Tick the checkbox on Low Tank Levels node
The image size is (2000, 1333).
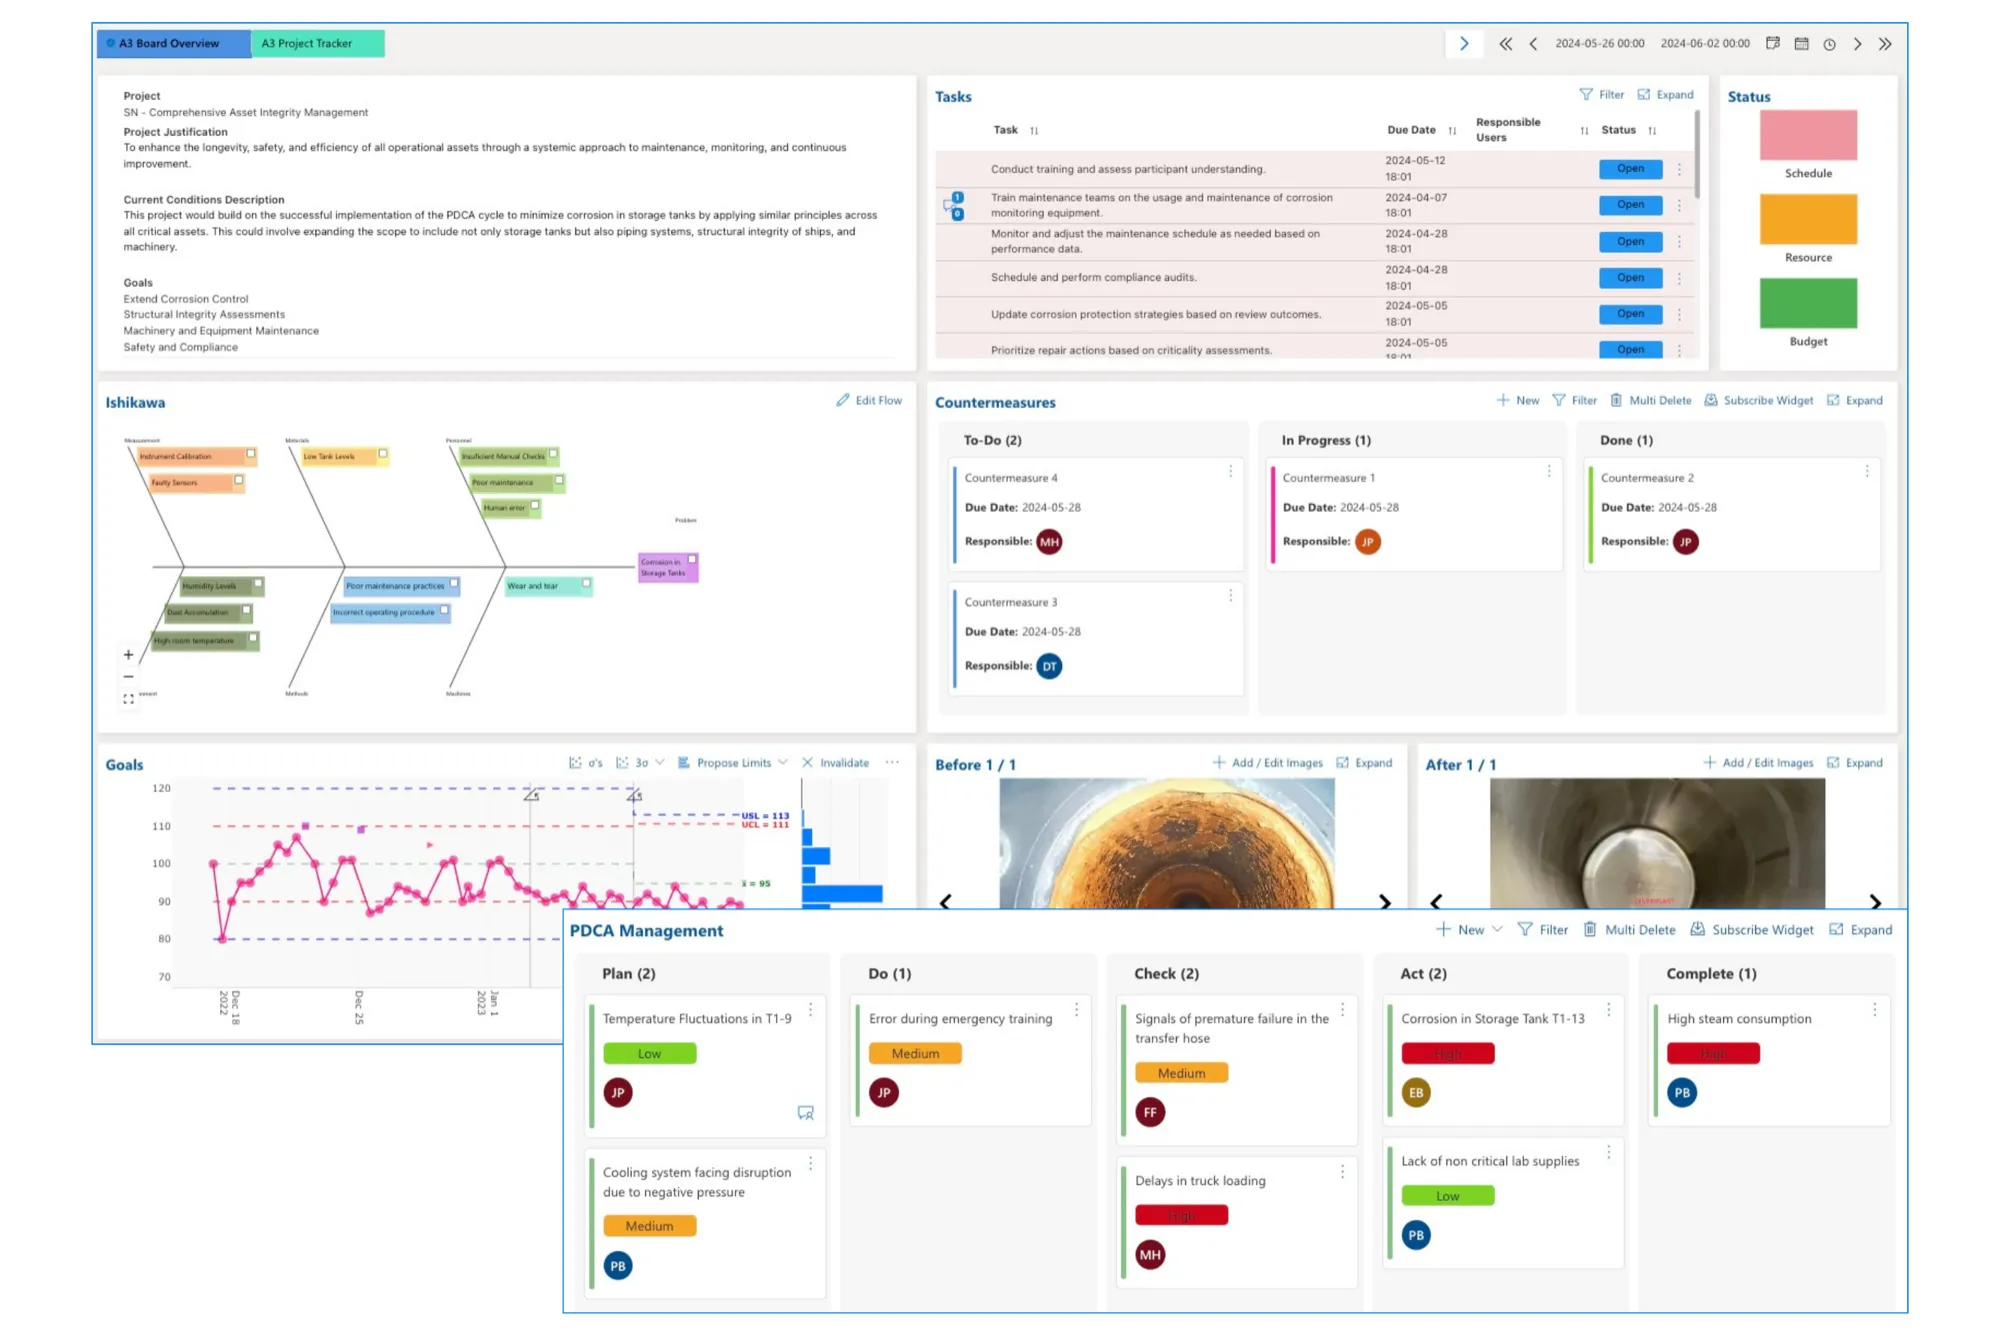pyautogui.click(x=383, y=454)
